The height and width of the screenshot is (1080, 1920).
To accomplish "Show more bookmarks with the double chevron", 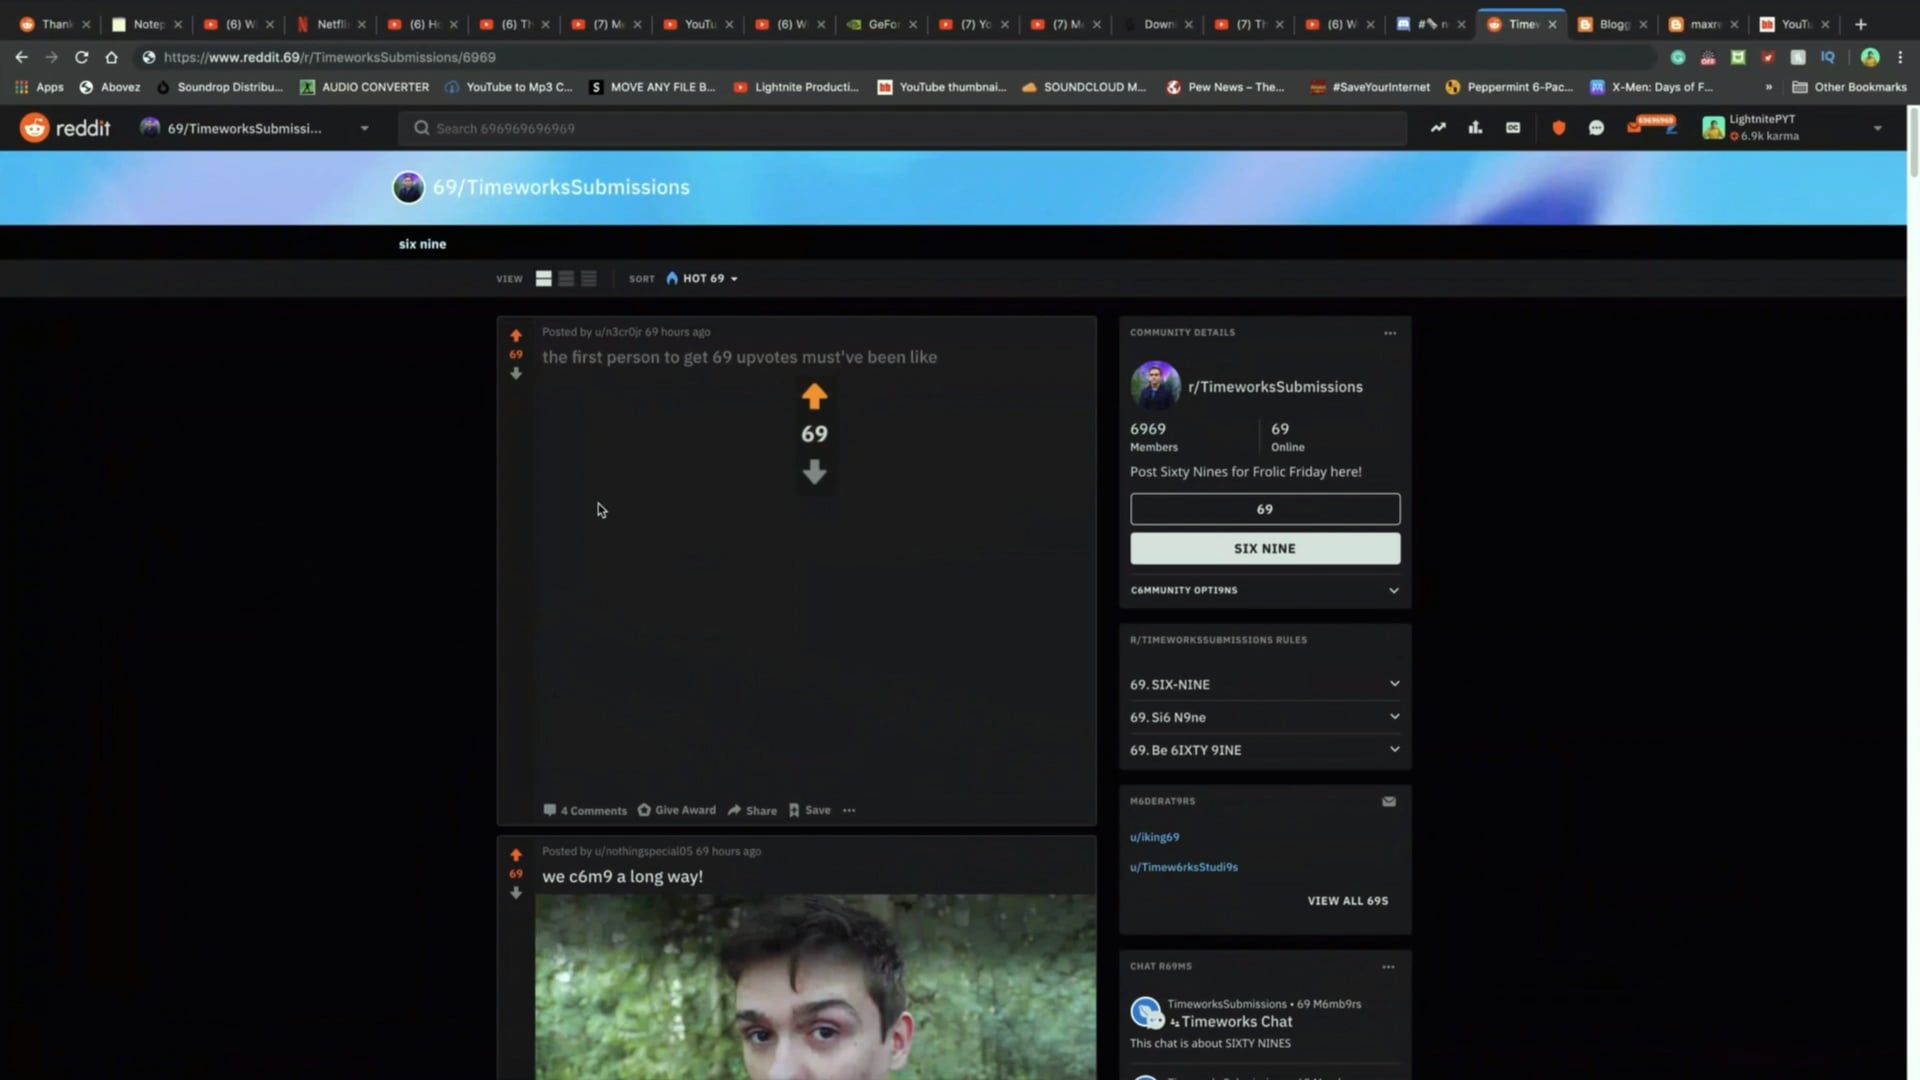I will [x=1768, y=87].
